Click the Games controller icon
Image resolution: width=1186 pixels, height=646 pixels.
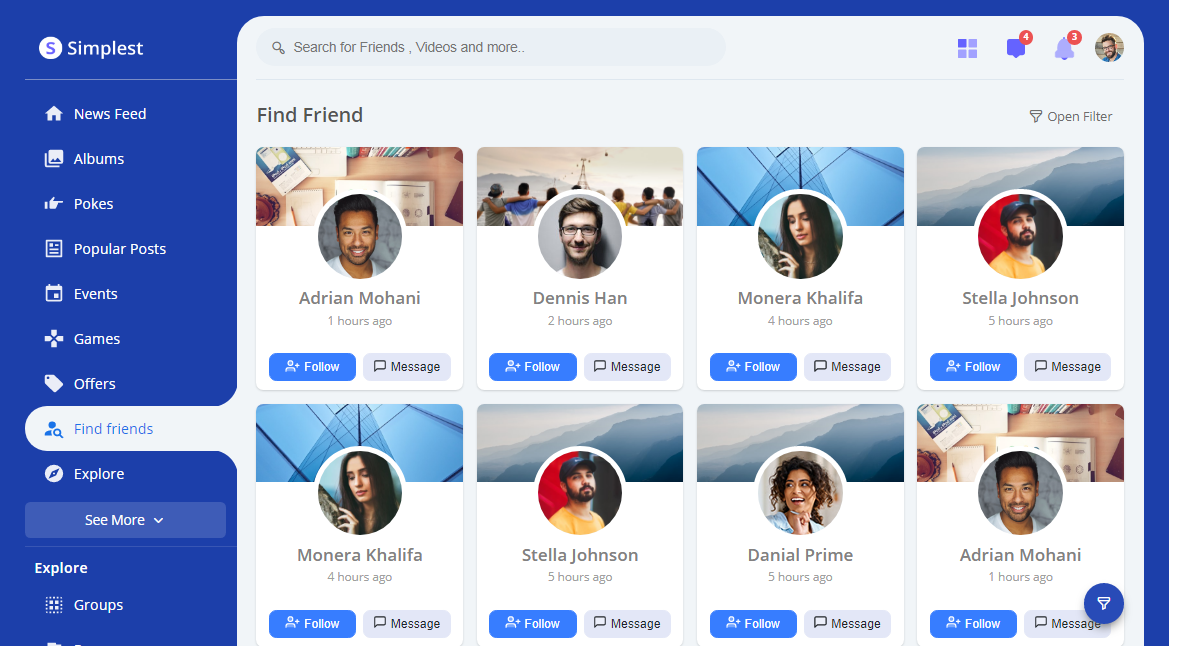(54, 339)
